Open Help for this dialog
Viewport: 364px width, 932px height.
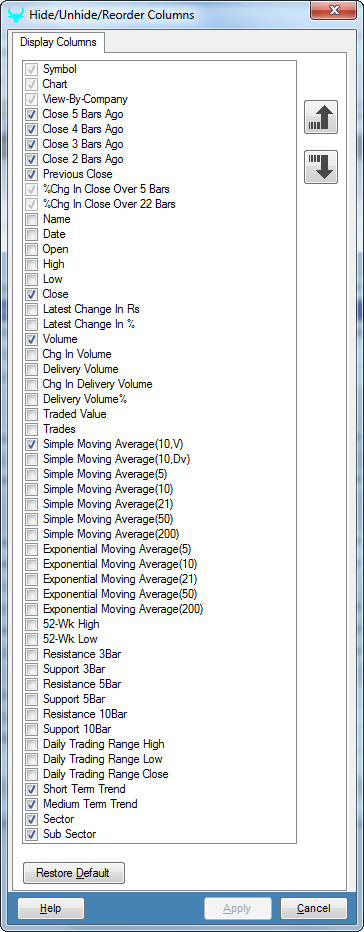click(51, 908)
